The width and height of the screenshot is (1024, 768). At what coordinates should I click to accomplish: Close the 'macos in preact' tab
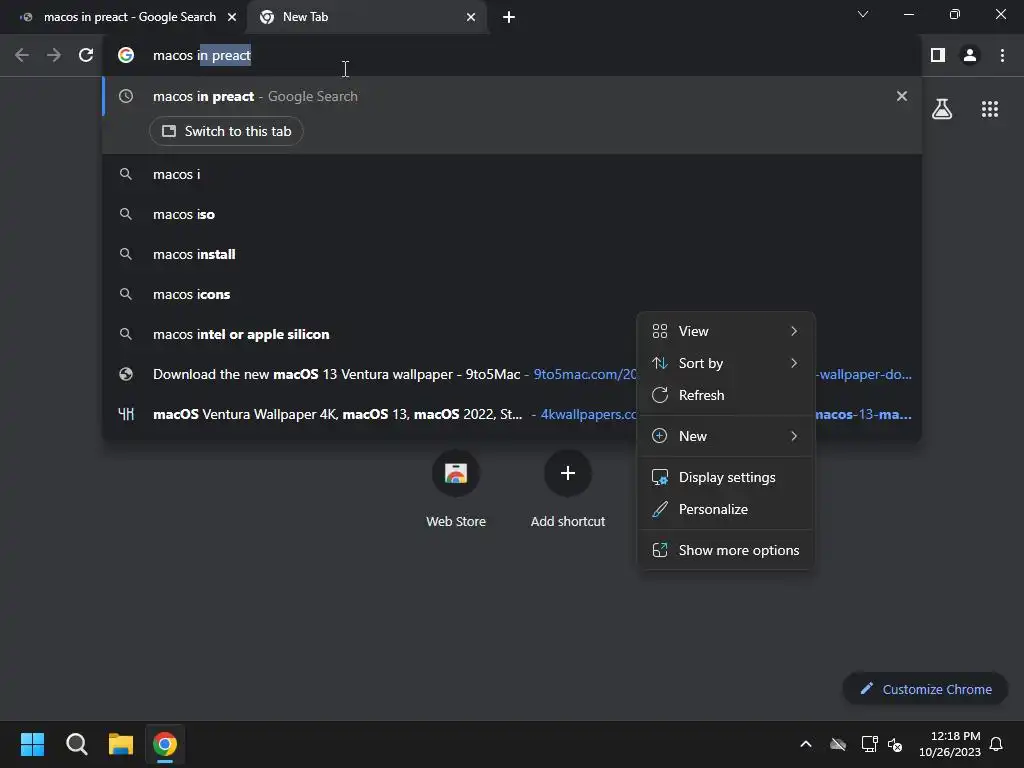[232, 17]
